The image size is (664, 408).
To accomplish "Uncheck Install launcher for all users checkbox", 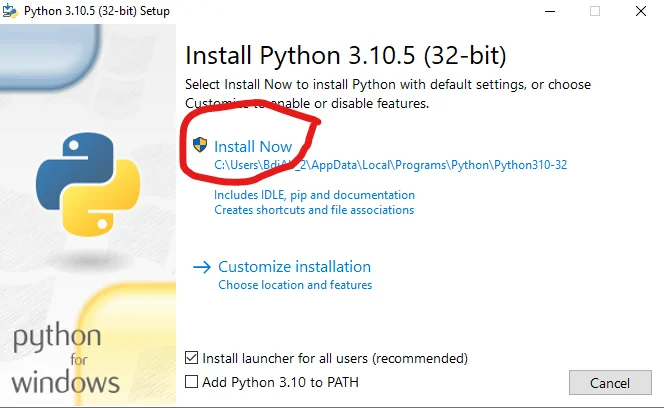I will pos(192,358).
